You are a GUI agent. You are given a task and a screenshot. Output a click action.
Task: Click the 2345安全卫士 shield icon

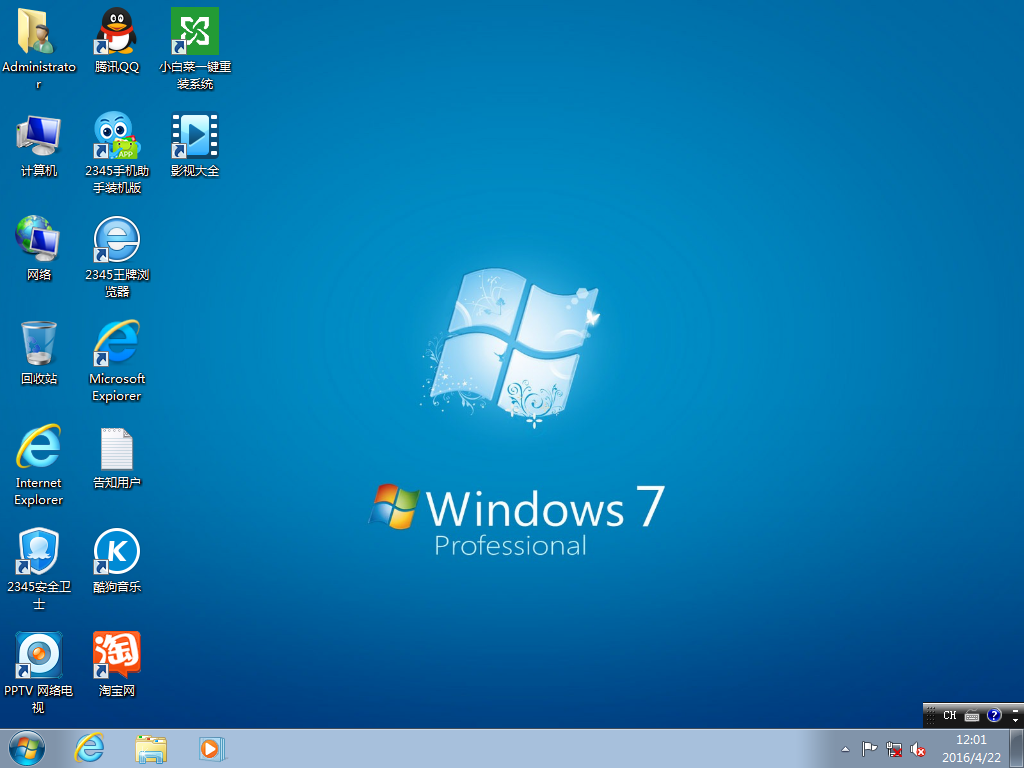coord(39,553)
